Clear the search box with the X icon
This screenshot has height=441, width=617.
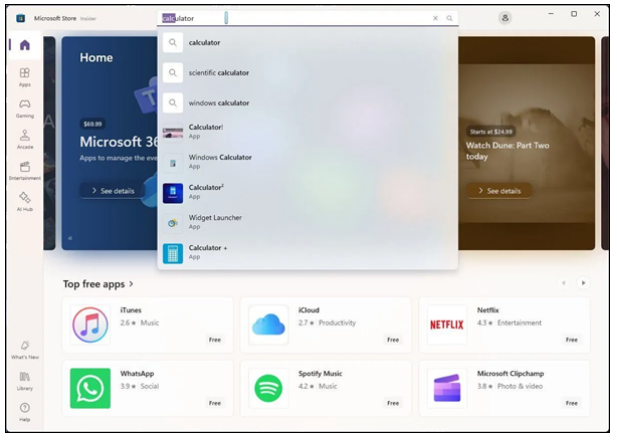coord(435,18)
